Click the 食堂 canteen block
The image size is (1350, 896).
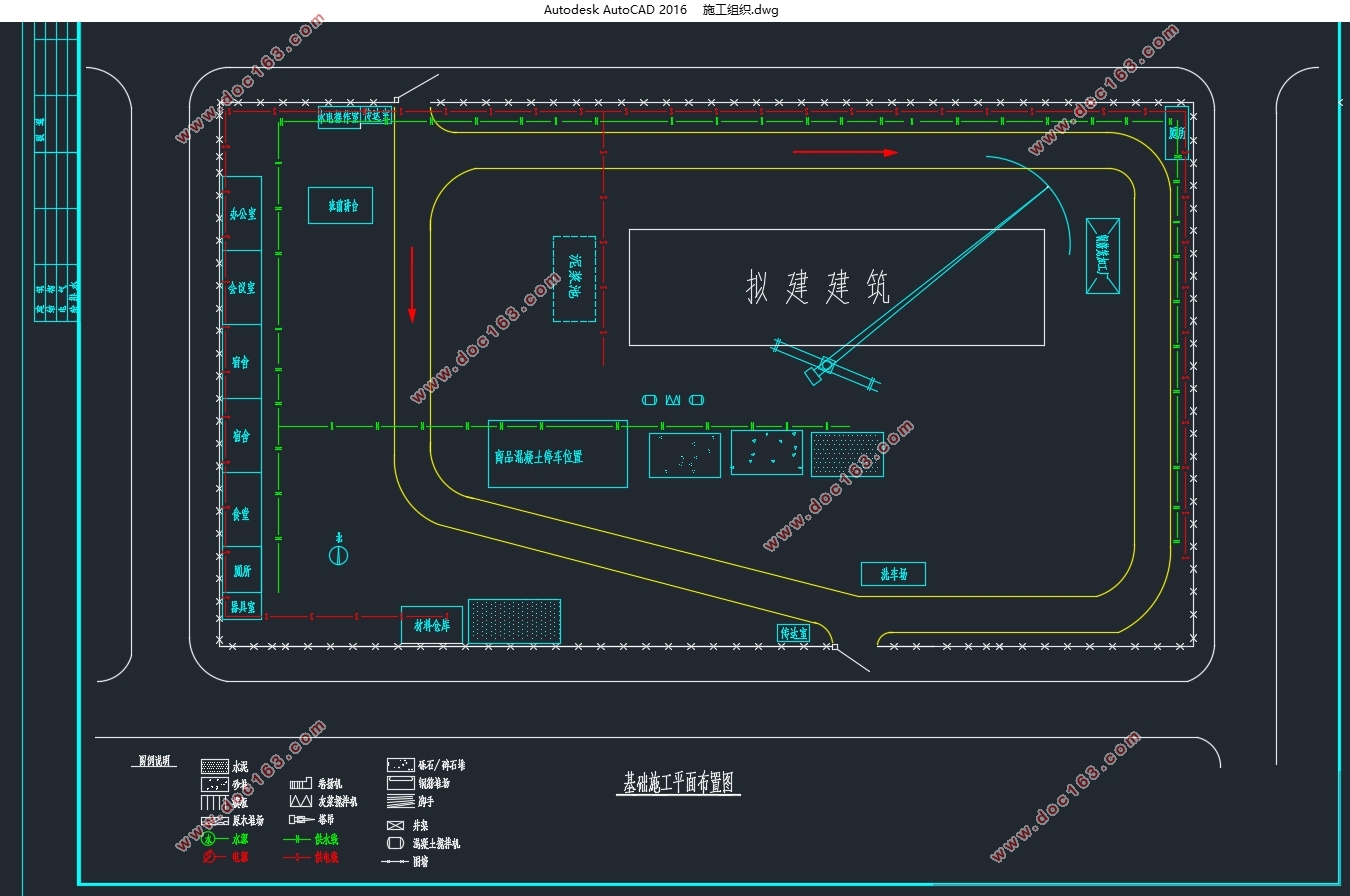[x=243, y=510]
